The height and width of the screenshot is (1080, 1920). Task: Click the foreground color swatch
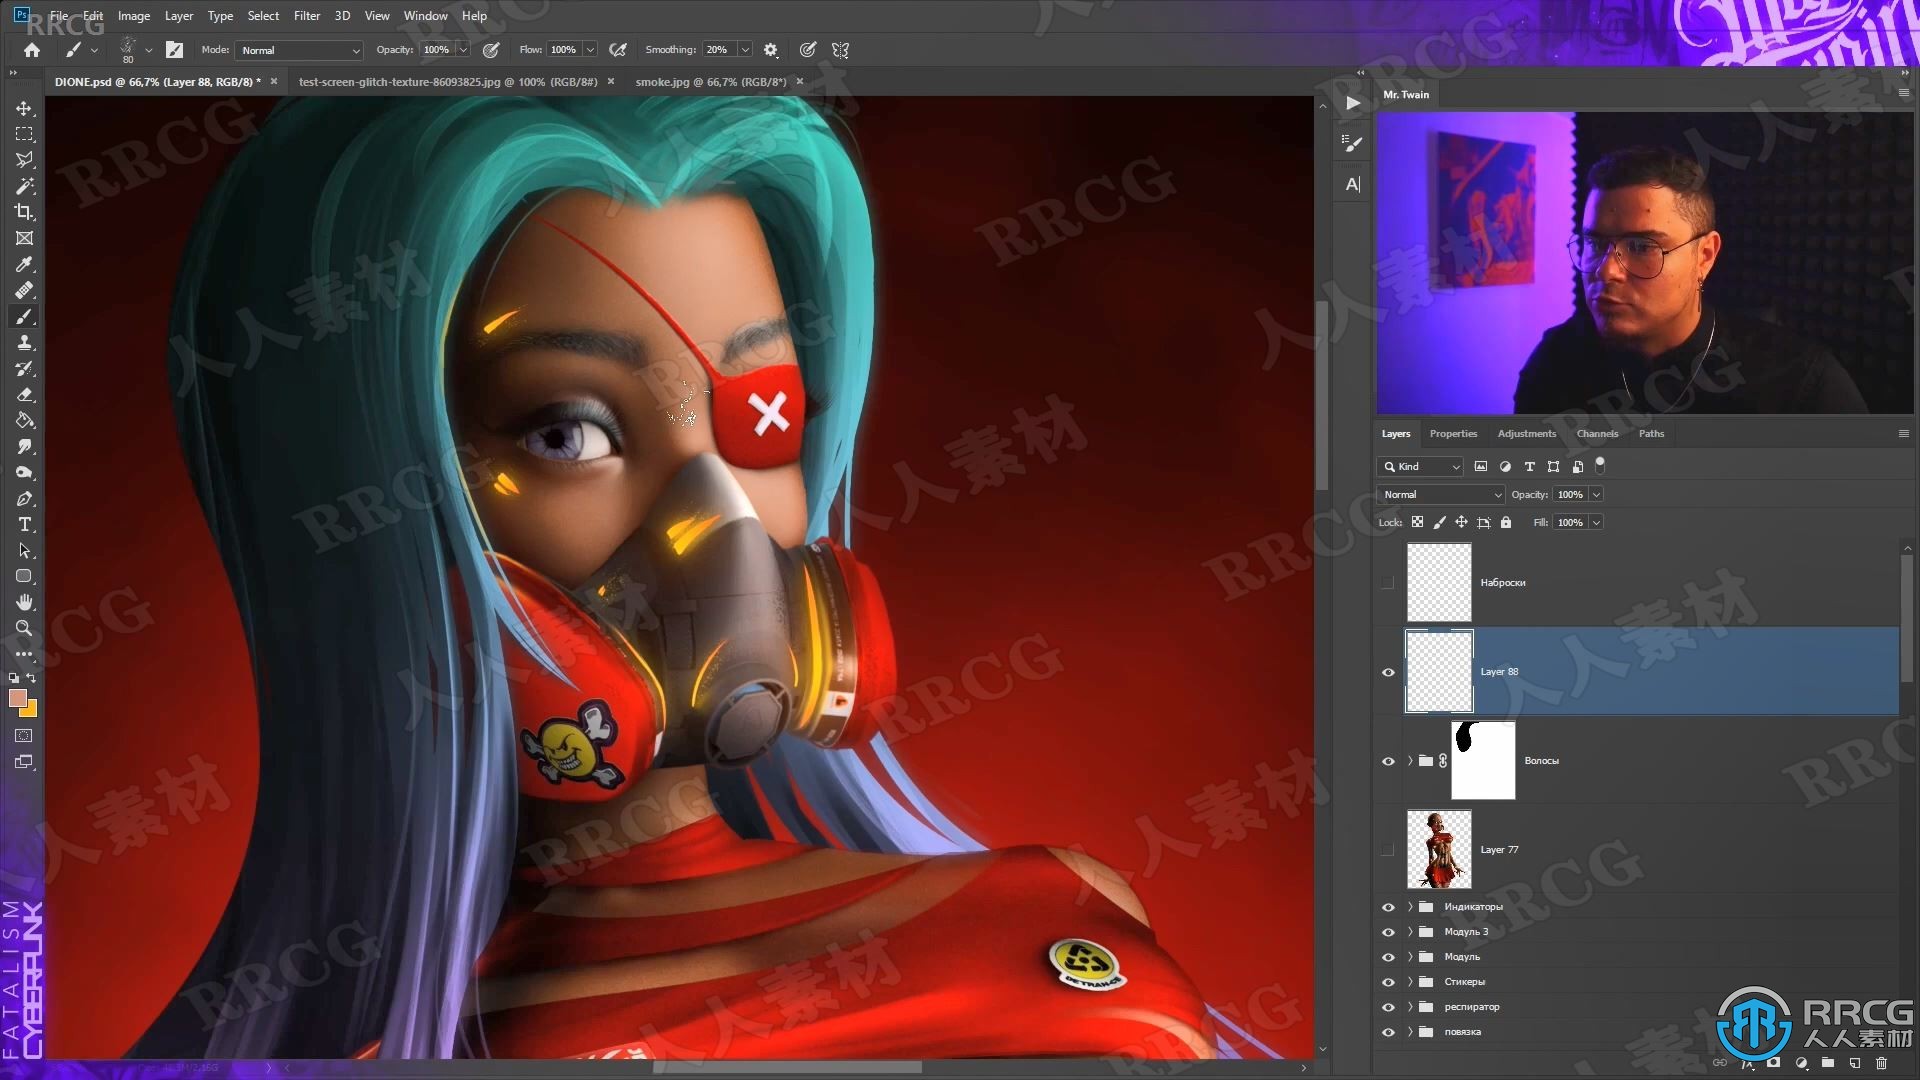tap(17, 698)
